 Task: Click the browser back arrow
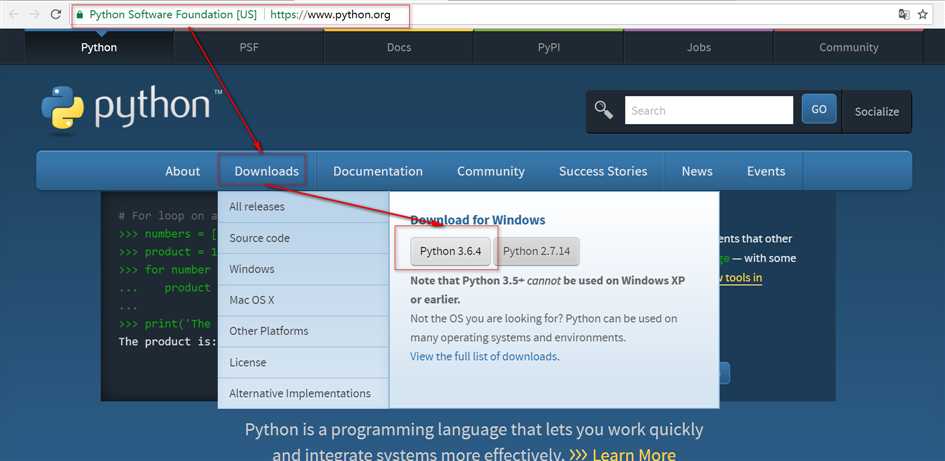[13, 14]
